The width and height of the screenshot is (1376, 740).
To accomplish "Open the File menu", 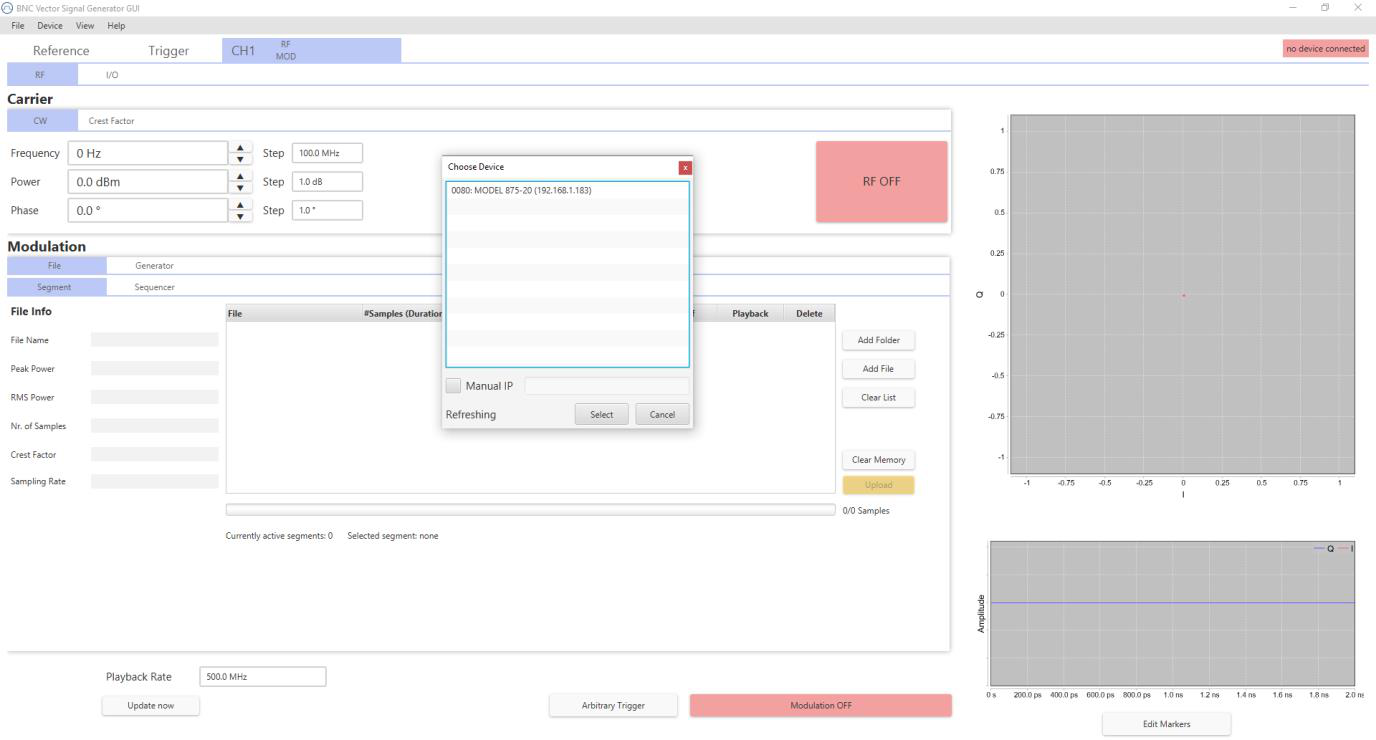I will tap(18, 25).
